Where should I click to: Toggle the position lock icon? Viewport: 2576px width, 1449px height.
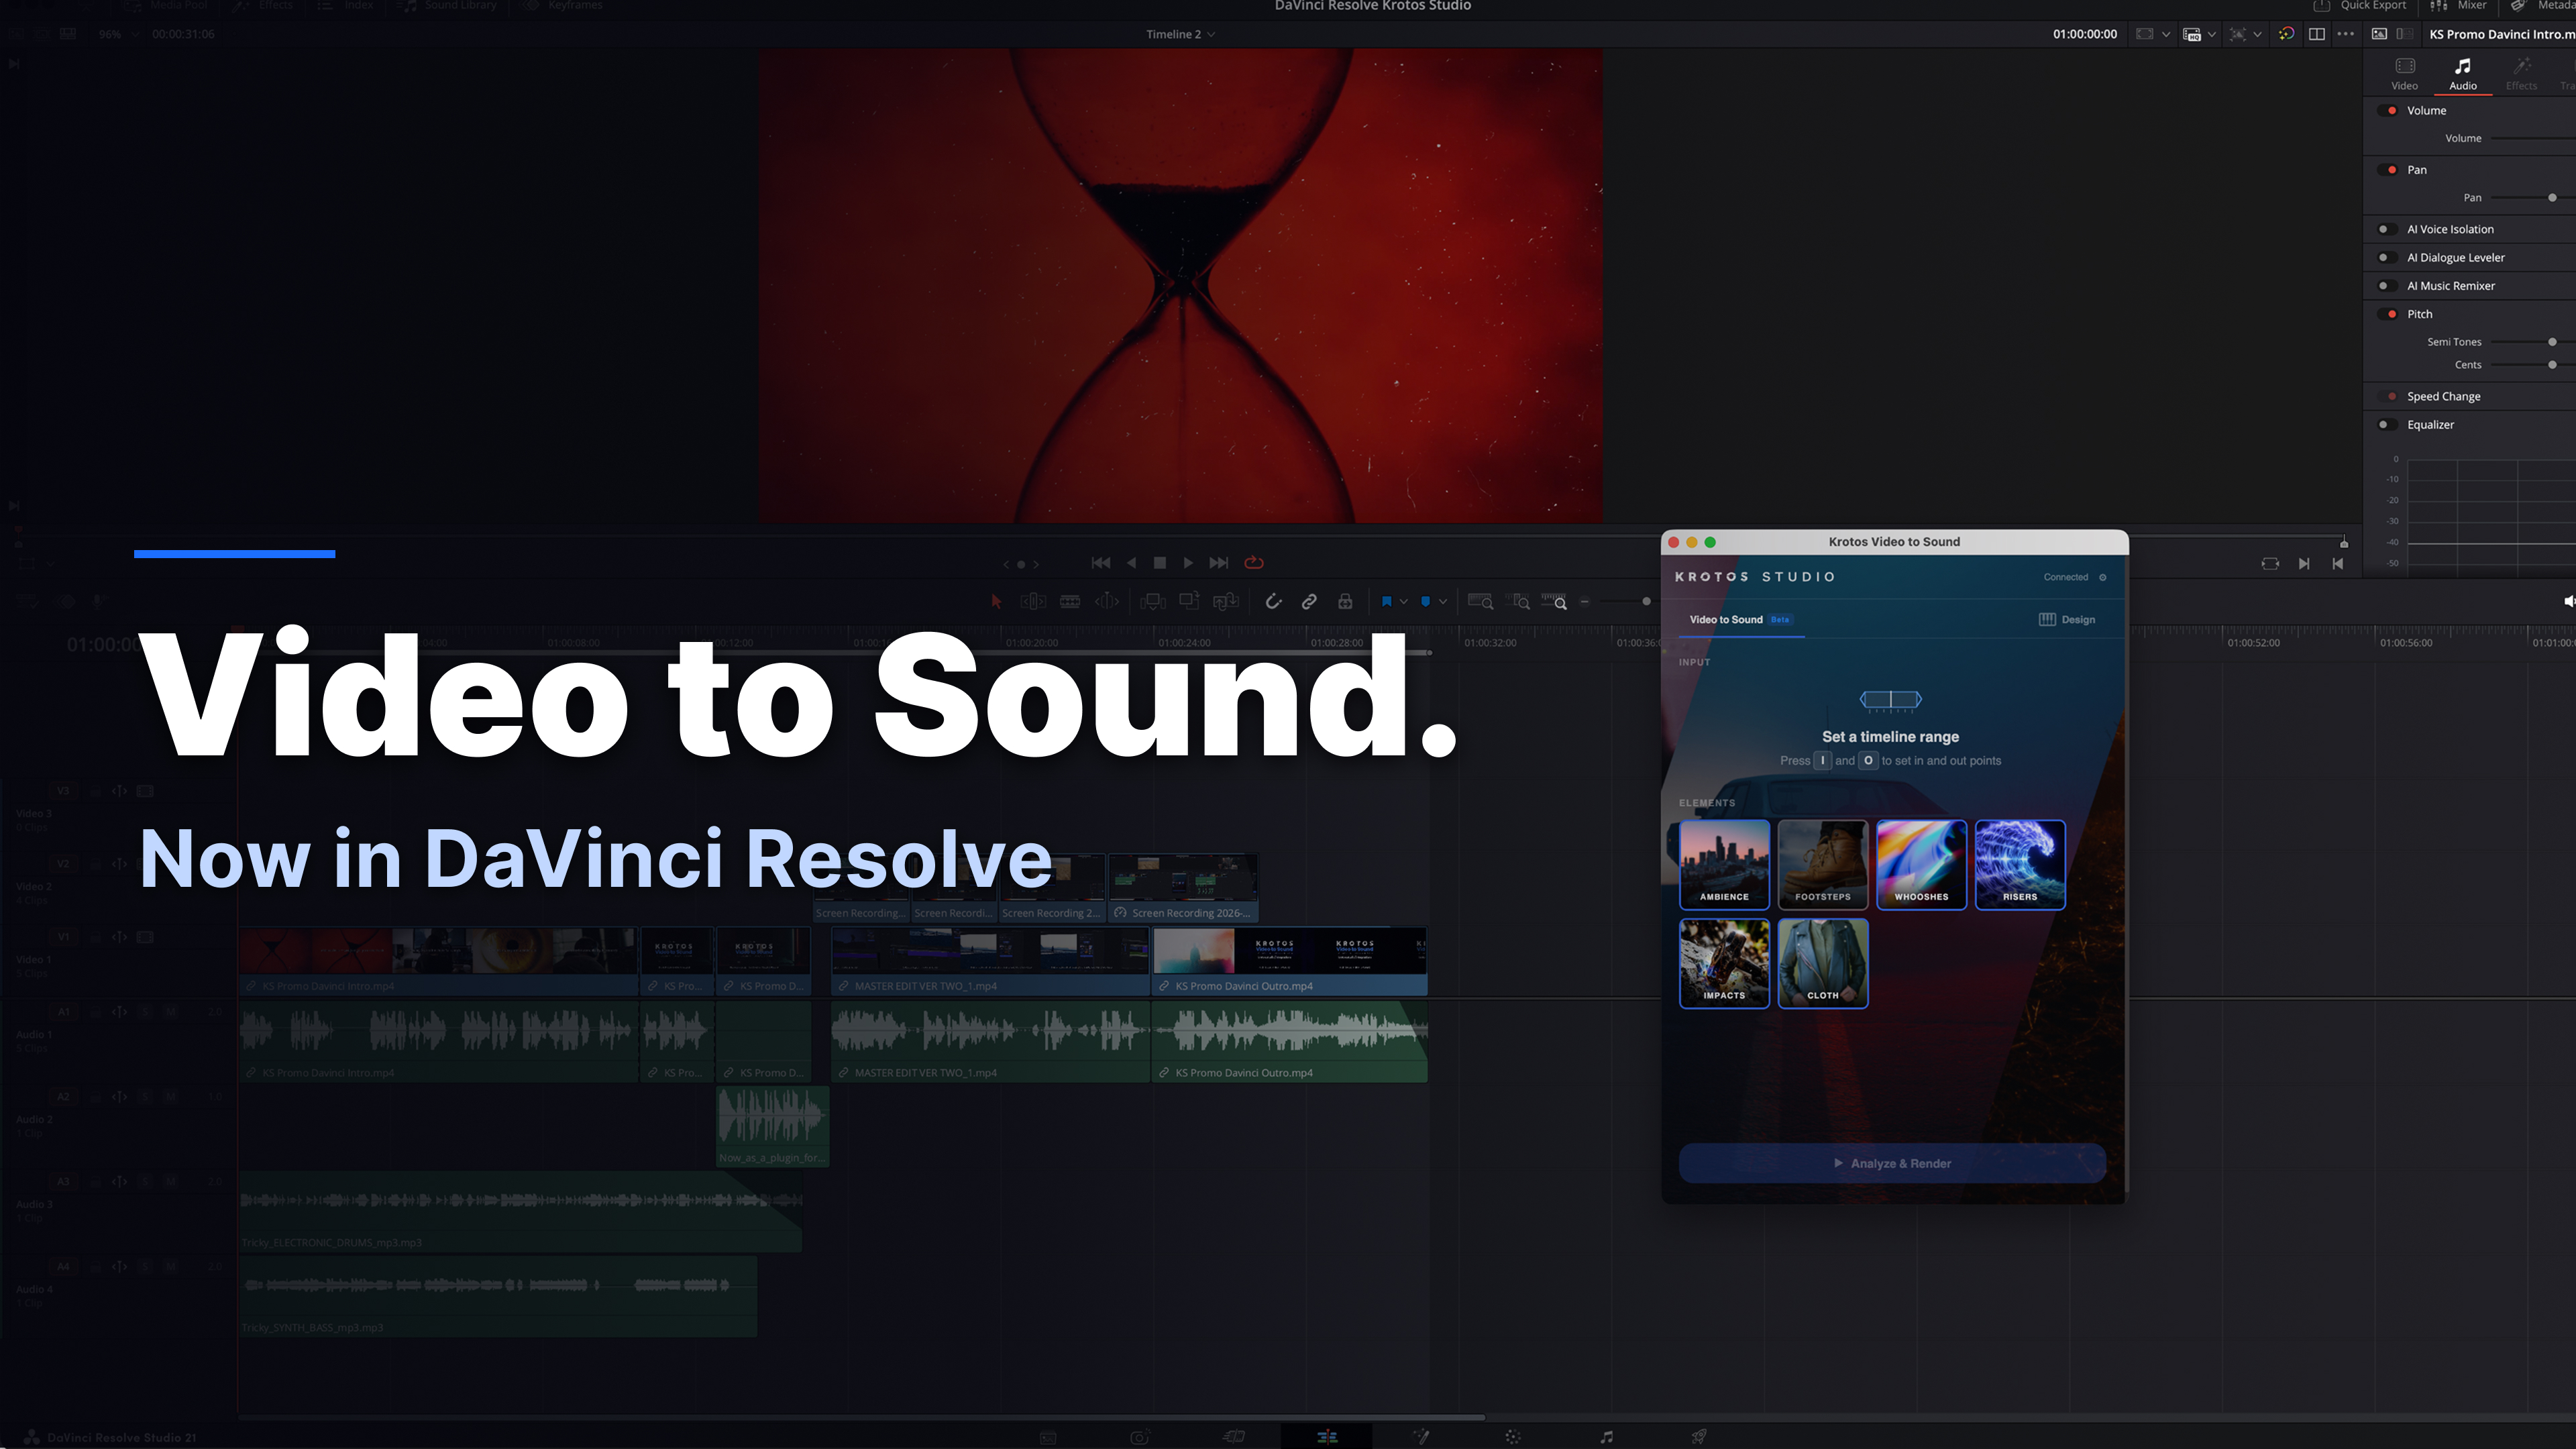click(1345, 601)
